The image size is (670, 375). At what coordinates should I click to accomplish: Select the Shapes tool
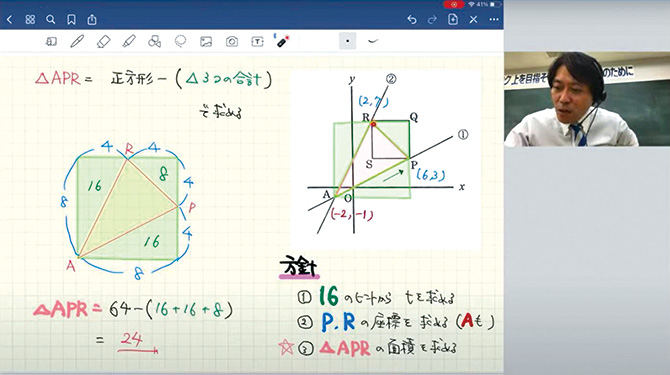coord(154,41)
